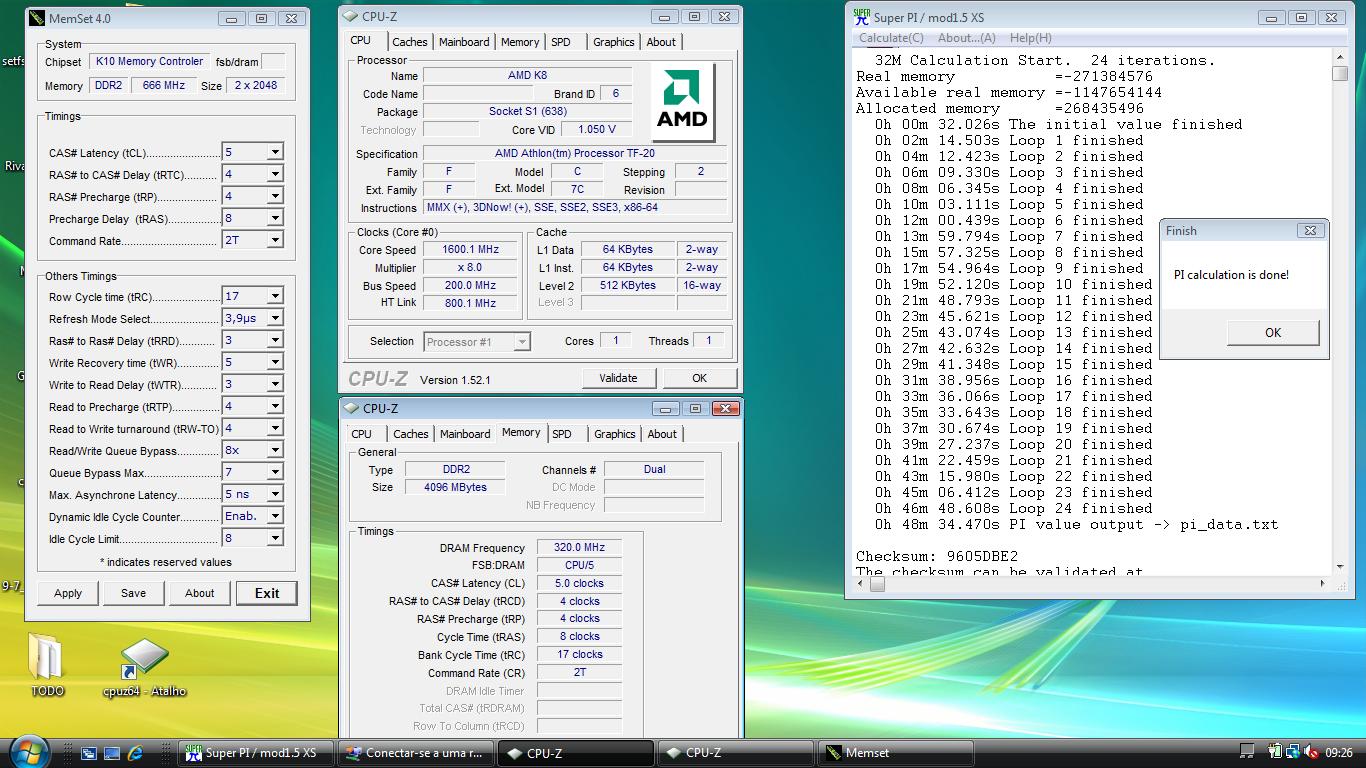Switch to Graphics tab in lower CPU-Z
The image size is (1366, 768).
[x=614, y=434]
